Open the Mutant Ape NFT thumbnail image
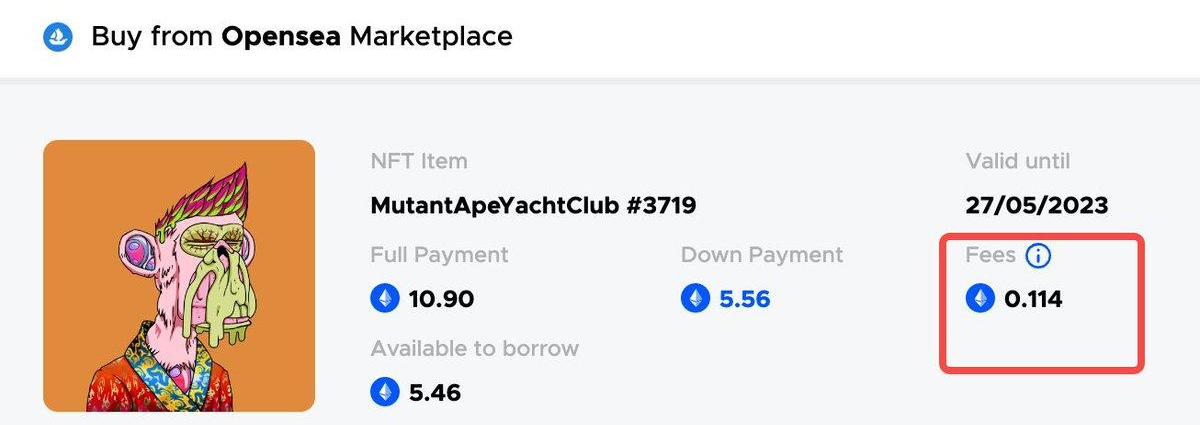The height and width of the screenshot is (425, 1200). click(x=179, y=276)
